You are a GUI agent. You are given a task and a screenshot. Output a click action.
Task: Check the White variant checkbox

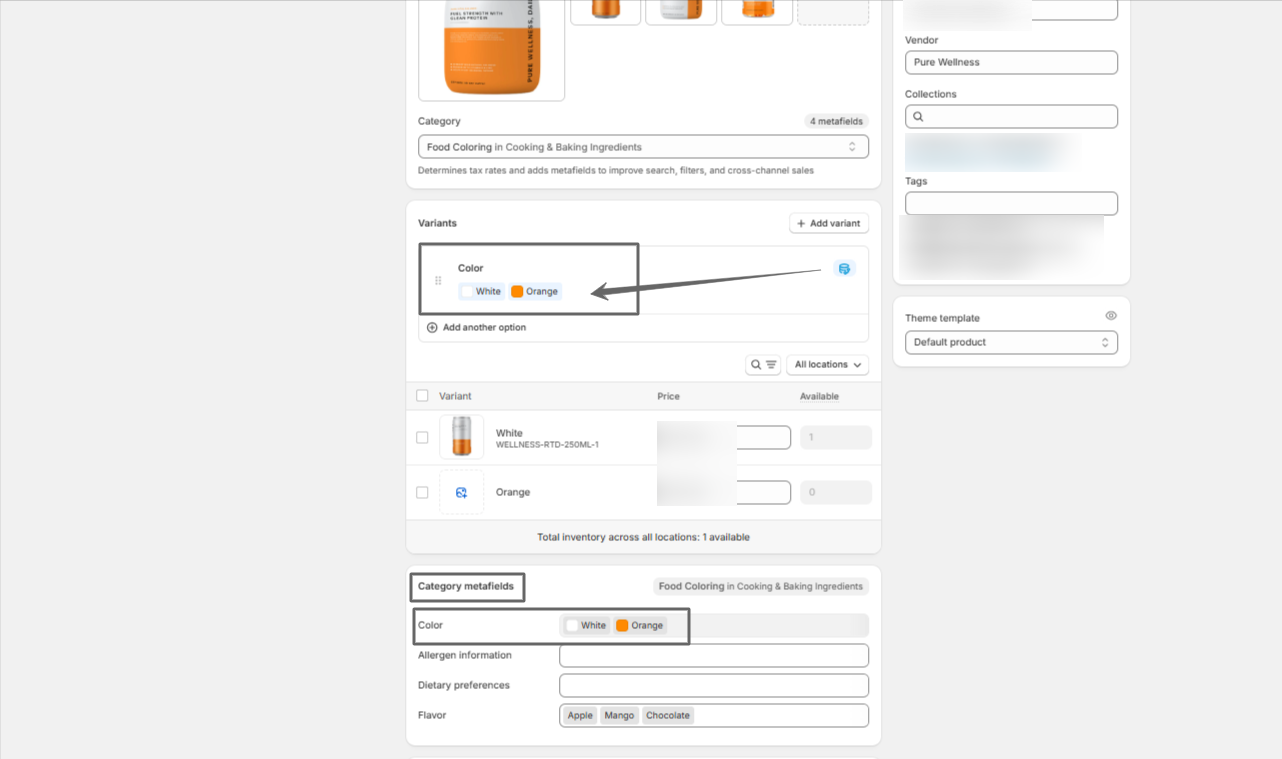(x=422, y=438)
